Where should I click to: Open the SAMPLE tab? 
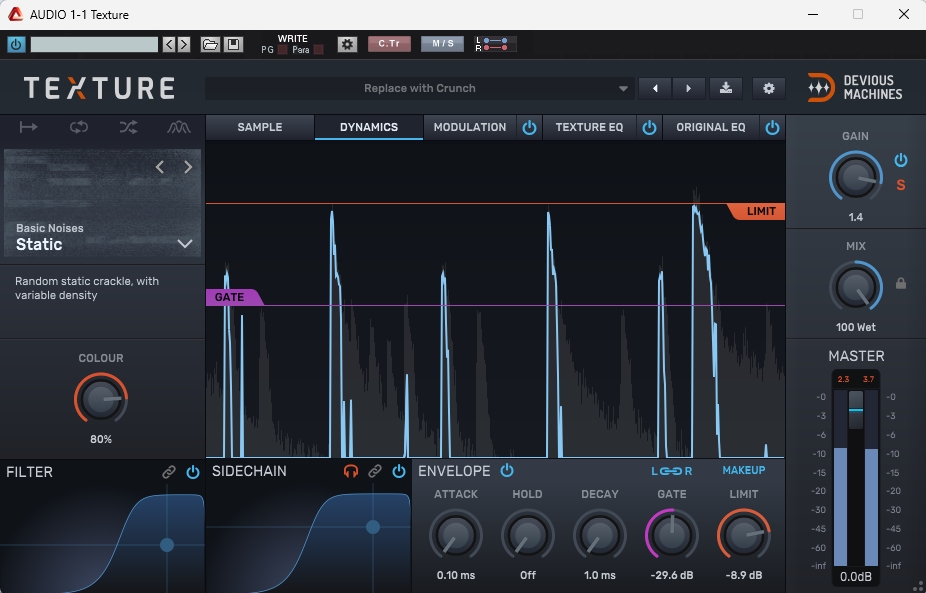pyautogui.click(x=260, y=128)
